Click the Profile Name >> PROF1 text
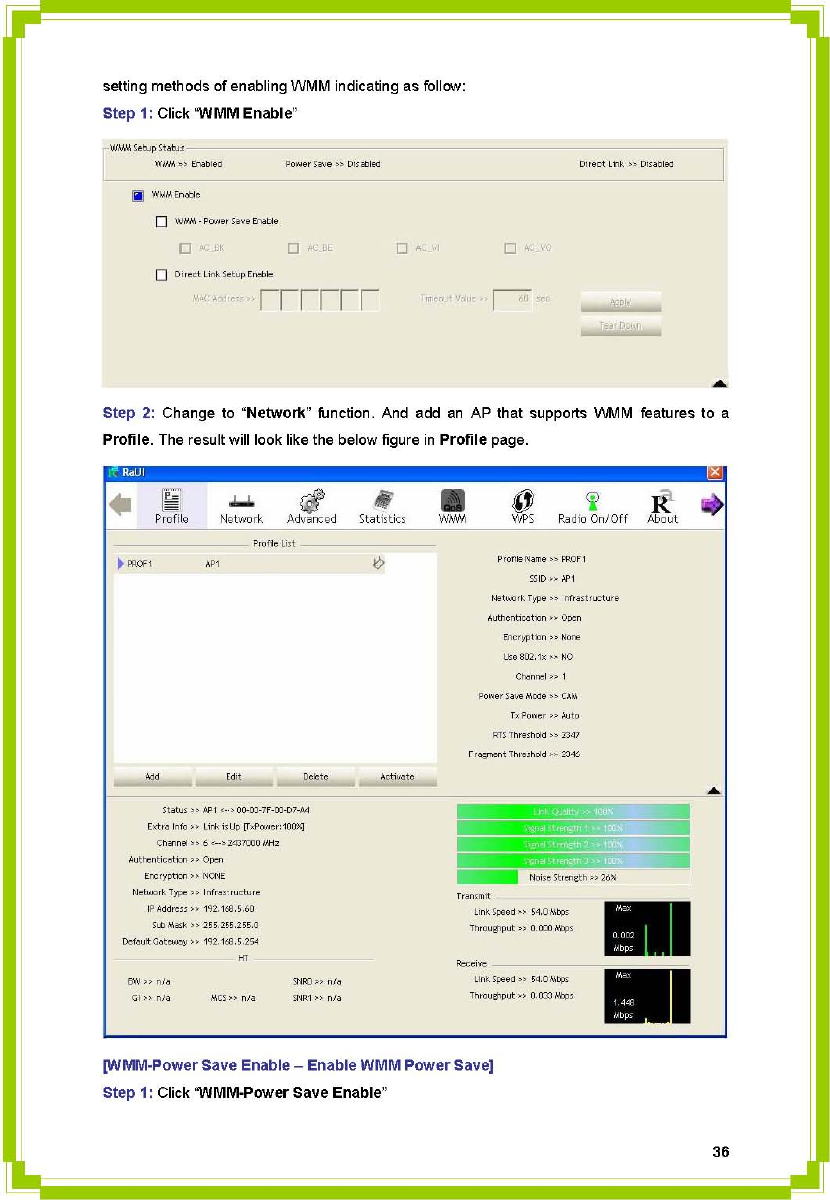 [x=542, y=559]
